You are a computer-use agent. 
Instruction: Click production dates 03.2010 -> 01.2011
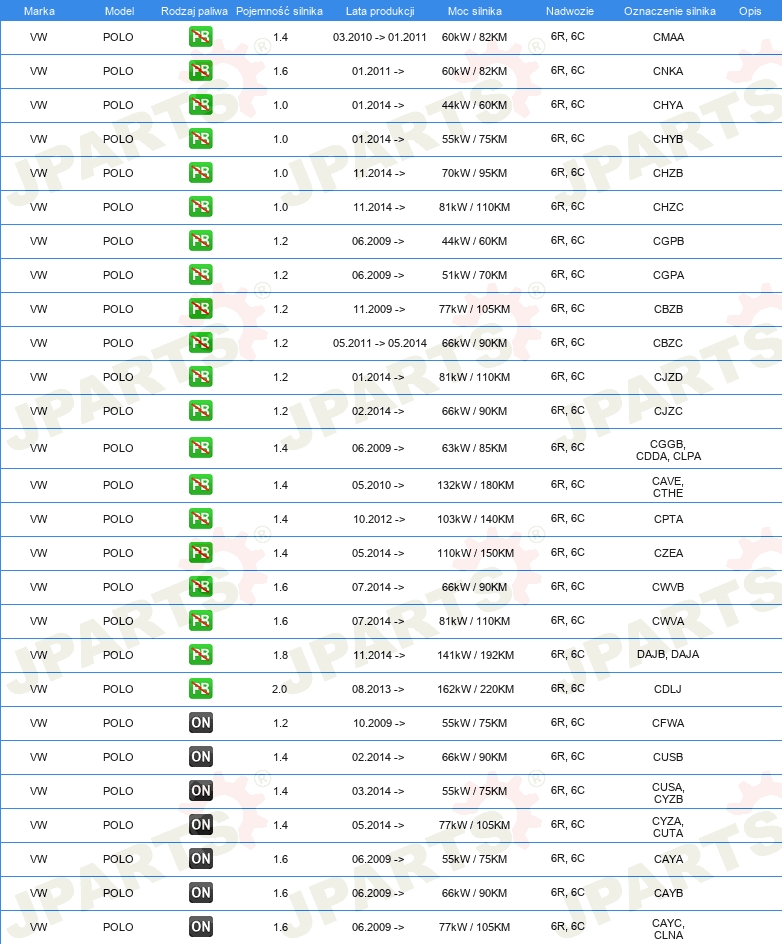(379, 37)
